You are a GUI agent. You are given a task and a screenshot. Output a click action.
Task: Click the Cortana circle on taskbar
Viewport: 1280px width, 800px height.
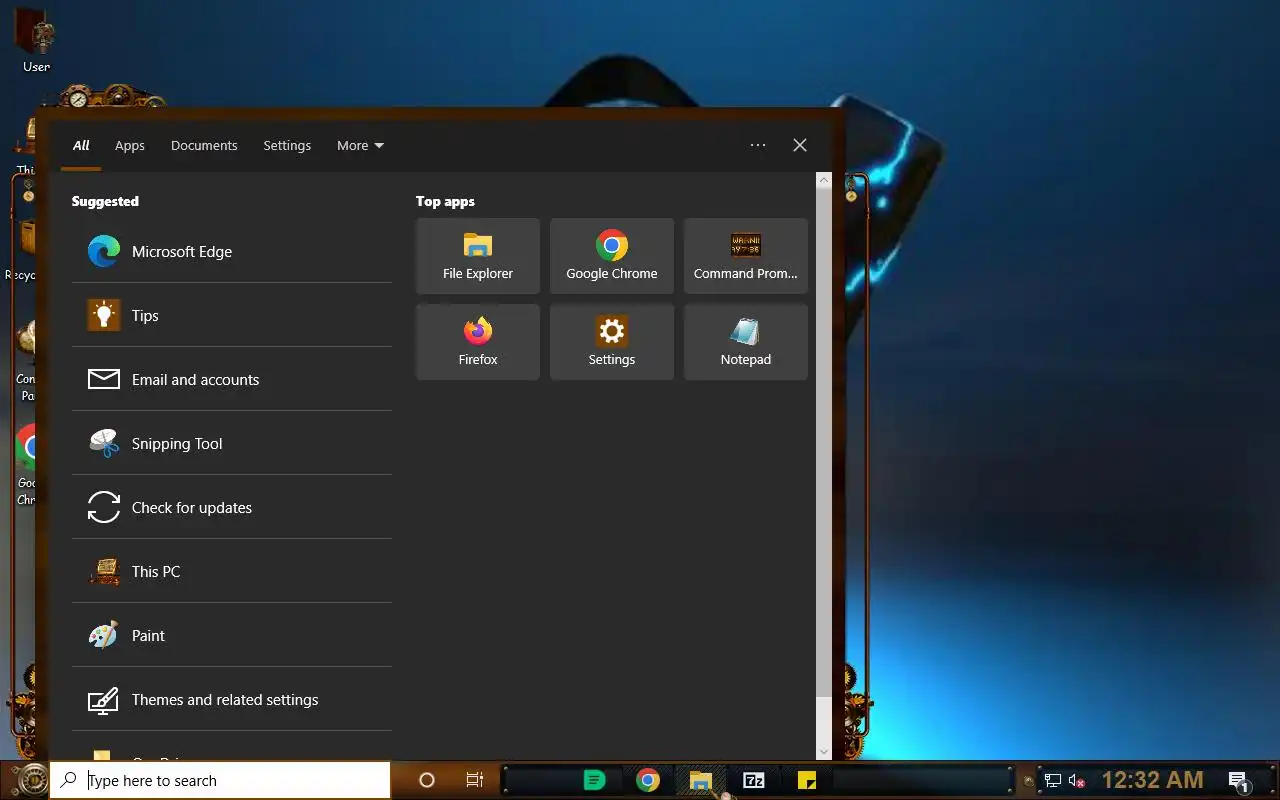427,780
